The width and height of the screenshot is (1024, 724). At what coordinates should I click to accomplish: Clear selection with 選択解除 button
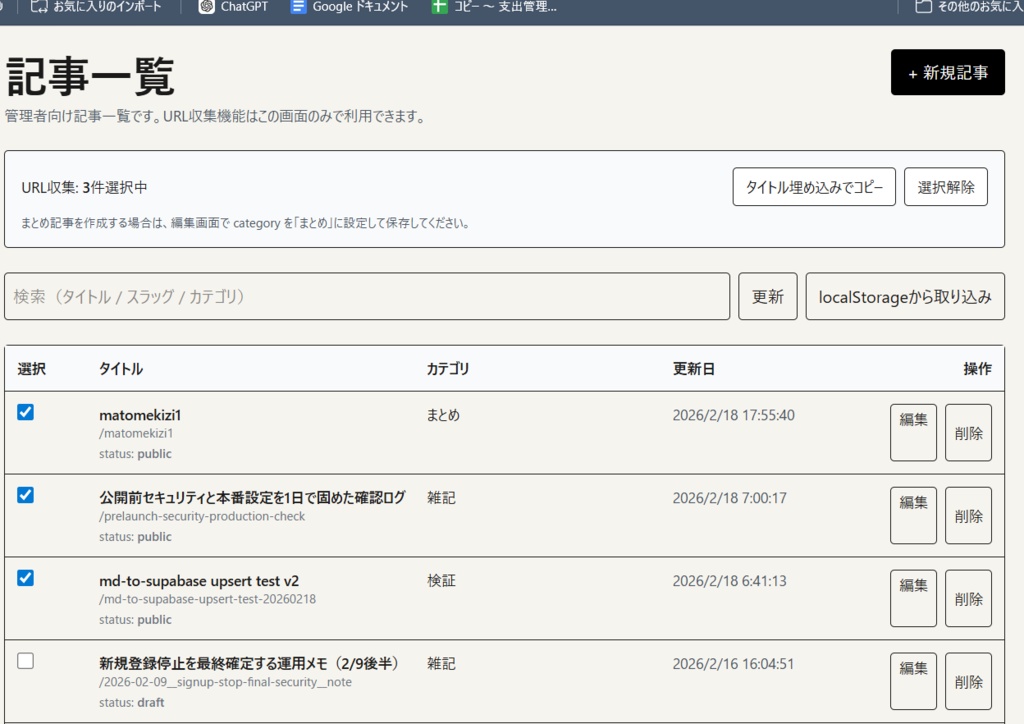click(x=945, y=186)
